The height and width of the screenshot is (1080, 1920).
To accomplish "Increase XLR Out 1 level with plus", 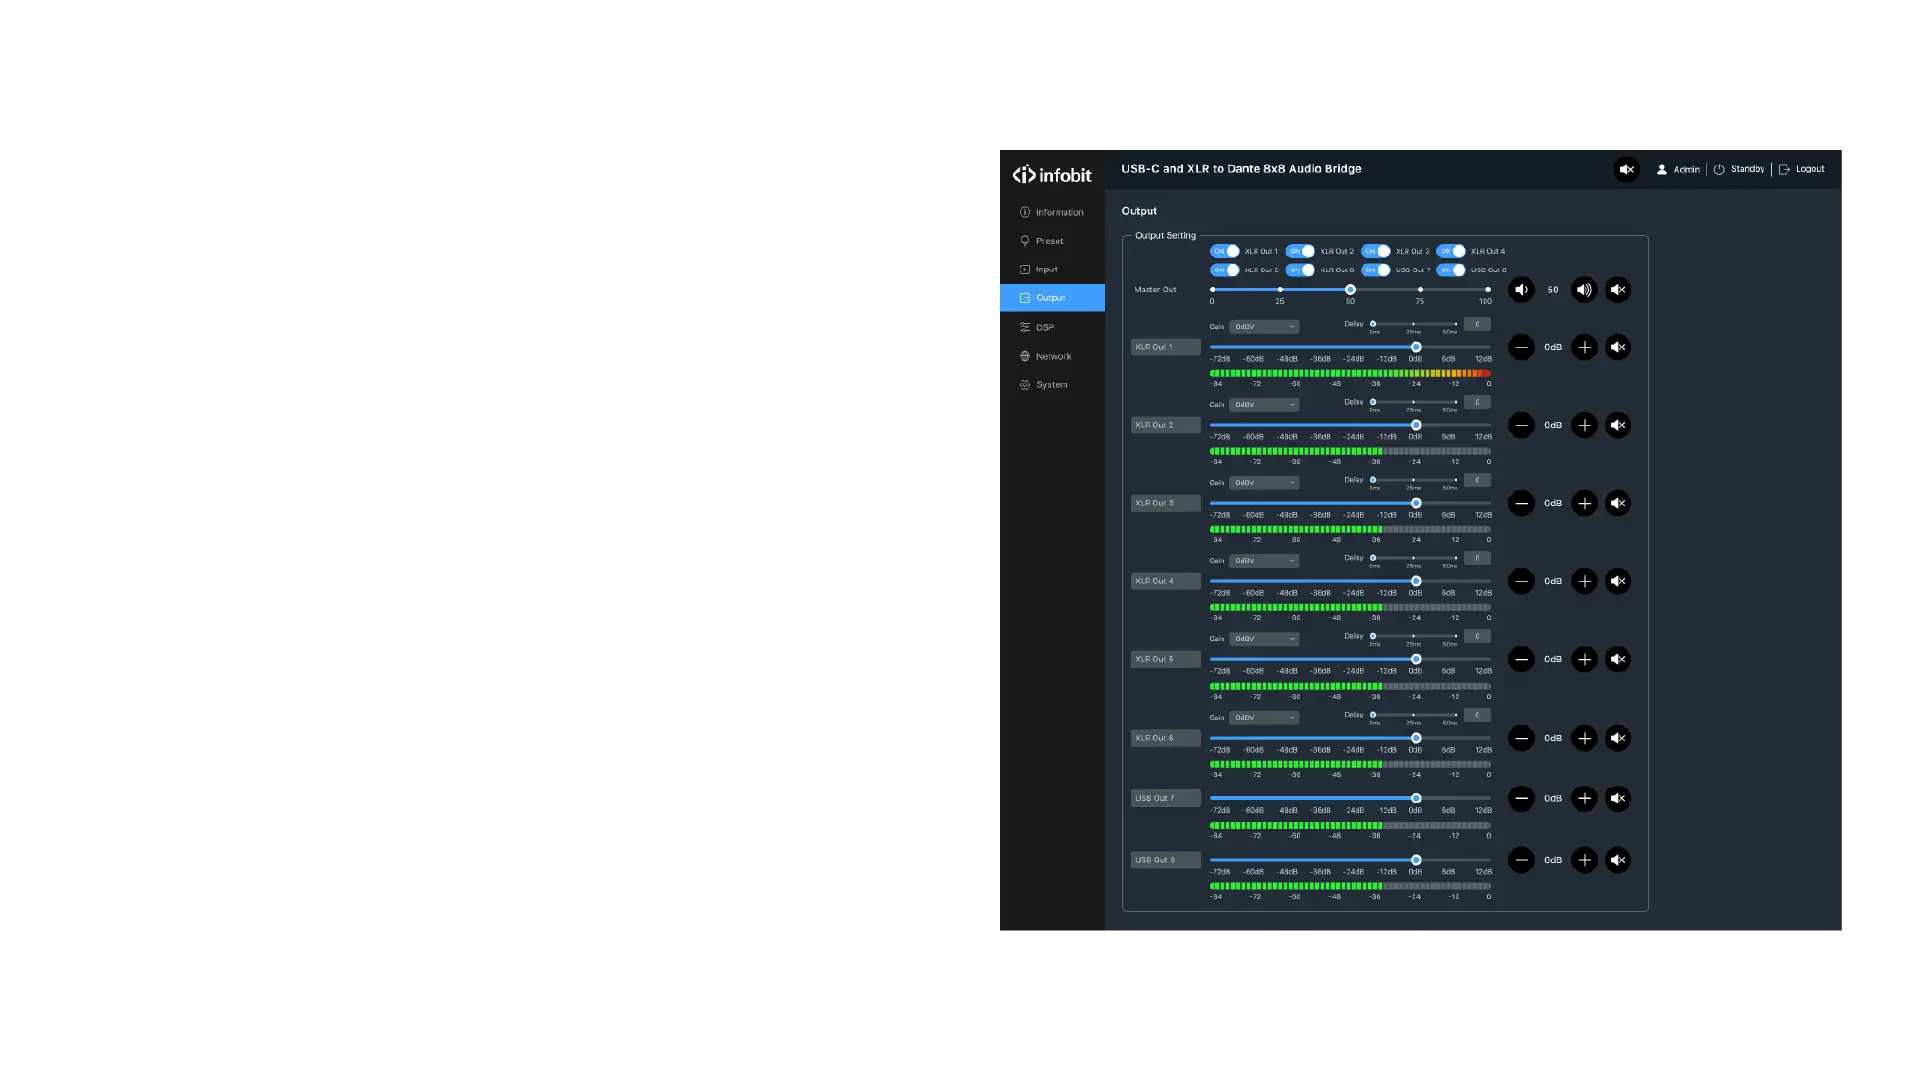I will coord(1584,347).
